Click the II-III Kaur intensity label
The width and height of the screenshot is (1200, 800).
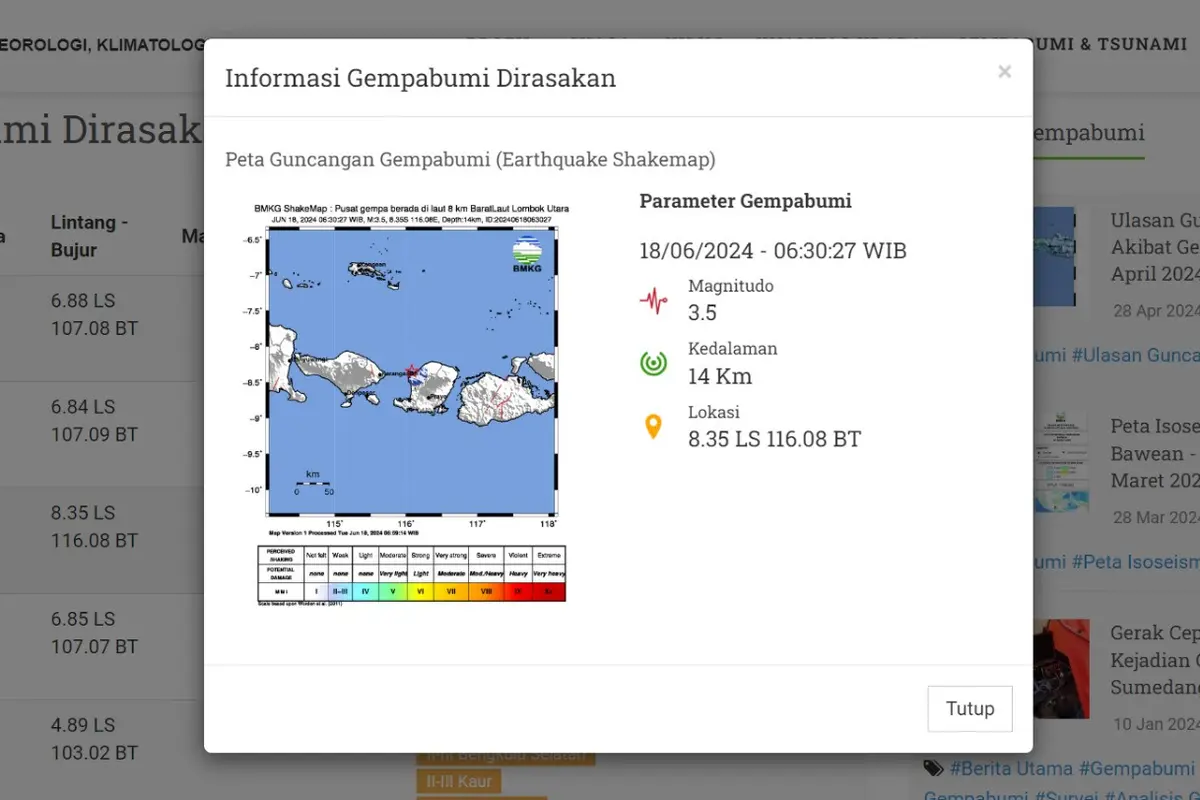click(x=459, y=781)
